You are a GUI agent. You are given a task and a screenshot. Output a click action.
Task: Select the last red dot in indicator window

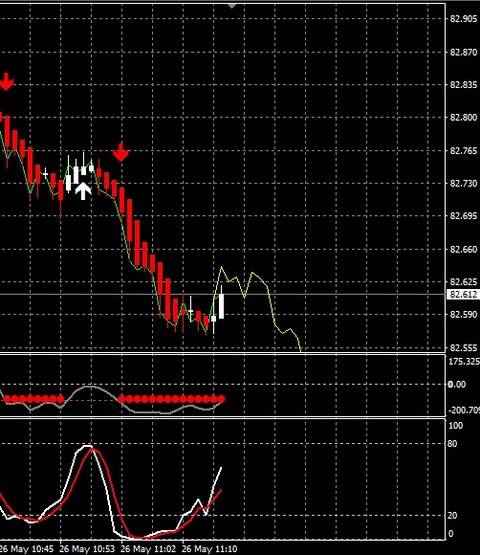221,399
